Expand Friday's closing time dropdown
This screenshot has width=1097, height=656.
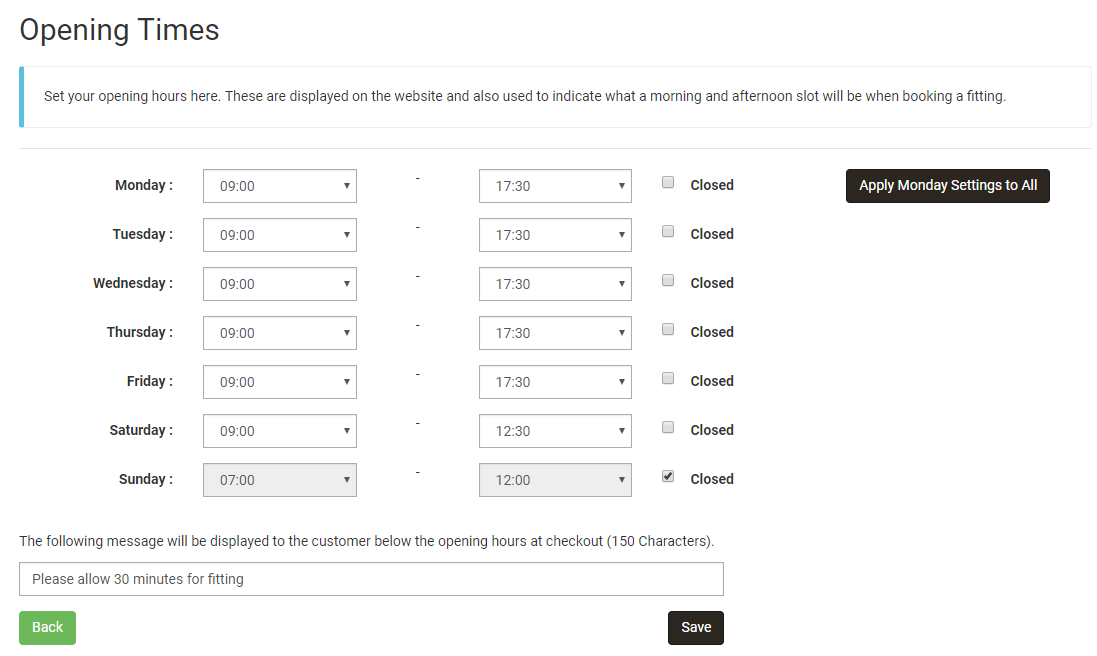pos(555,382)
